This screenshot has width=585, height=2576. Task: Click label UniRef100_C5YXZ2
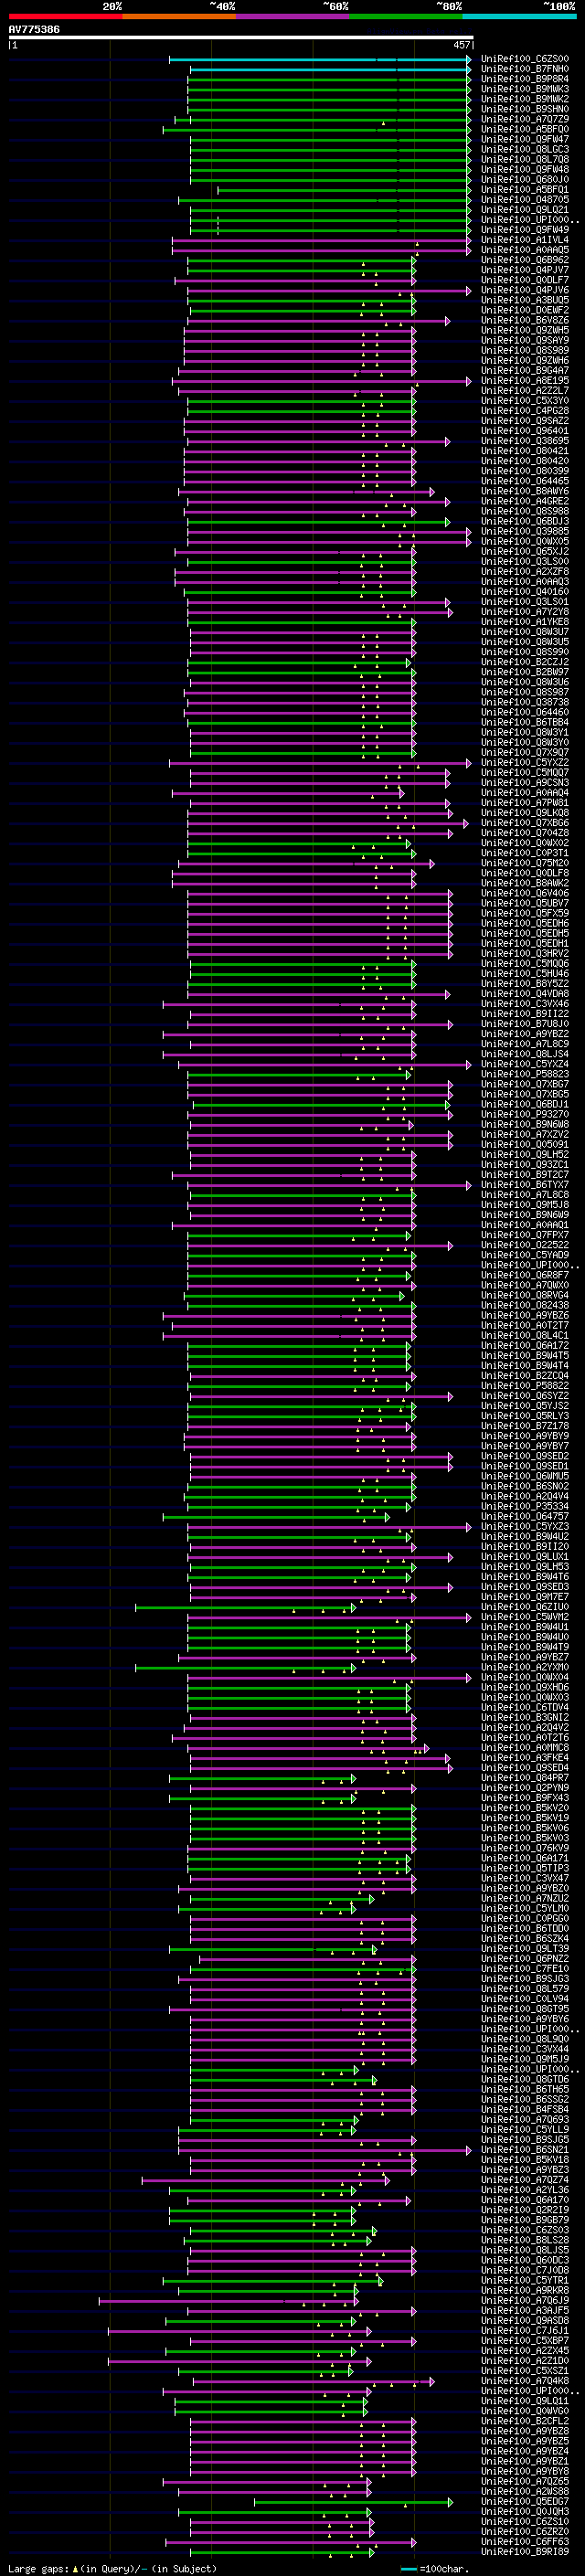(x=524, y=762)
